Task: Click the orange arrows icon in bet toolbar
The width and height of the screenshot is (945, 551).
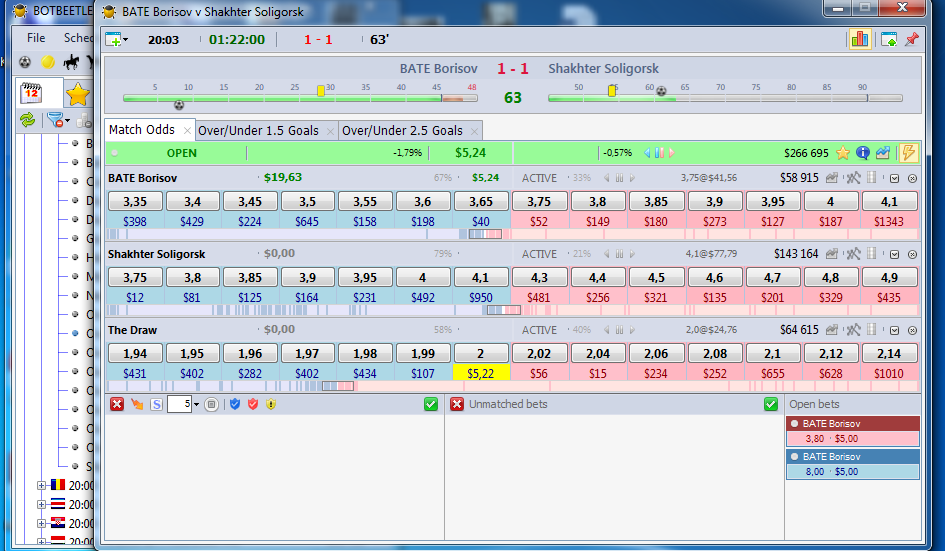Action: (x=137, y=404)
